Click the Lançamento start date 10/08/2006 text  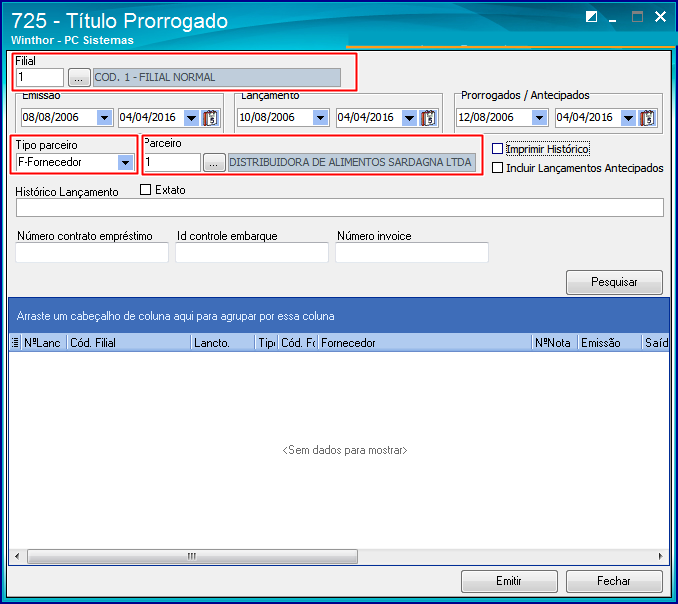(267, 118)
